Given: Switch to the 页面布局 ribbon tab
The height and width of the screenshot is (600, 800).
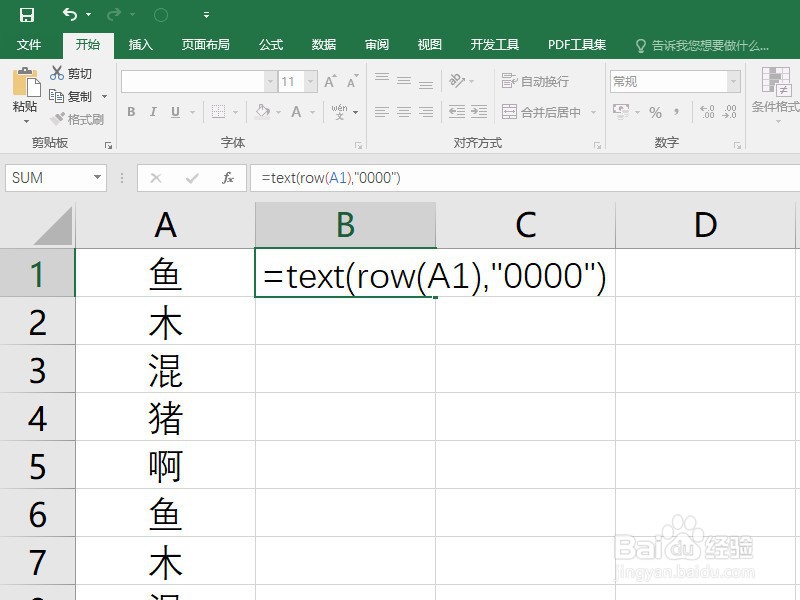Looking at the screenshot, I should coord(206,45).
